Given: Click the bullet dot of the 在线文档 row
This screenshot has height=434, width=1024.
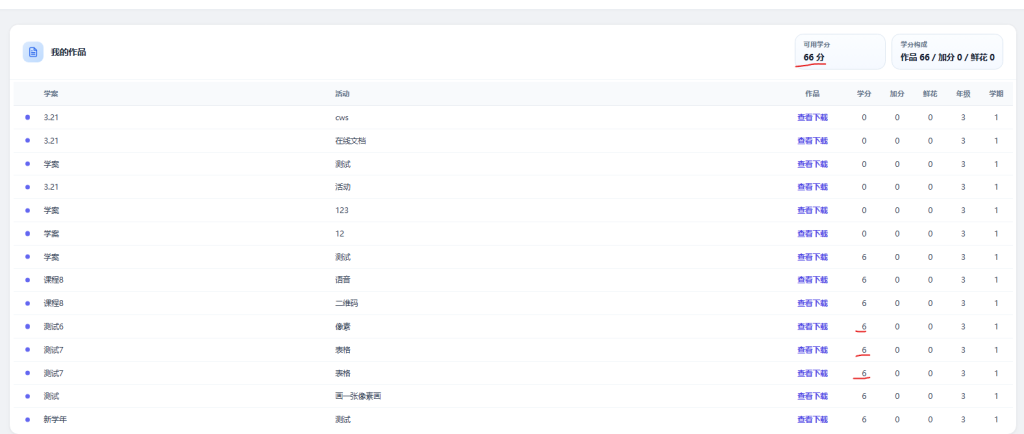Looking at the screenshot, I should [27, 141].
